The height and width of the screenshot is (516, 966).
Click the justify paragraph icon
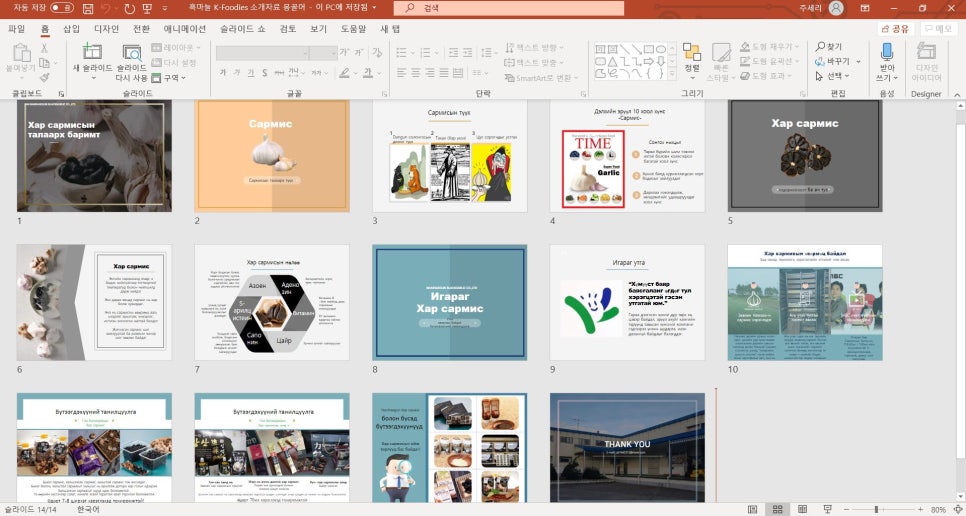click(444, 73)
